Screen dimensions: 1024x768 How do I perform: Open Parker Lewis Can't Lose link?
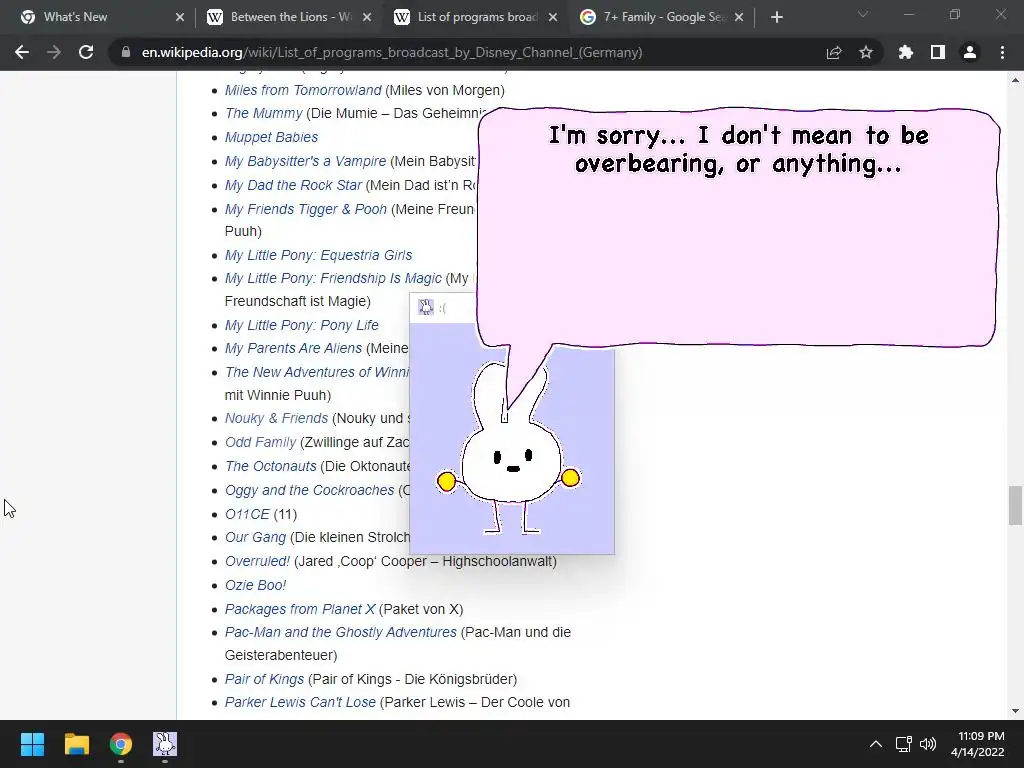pyautogui.click(x=300, y=703)
